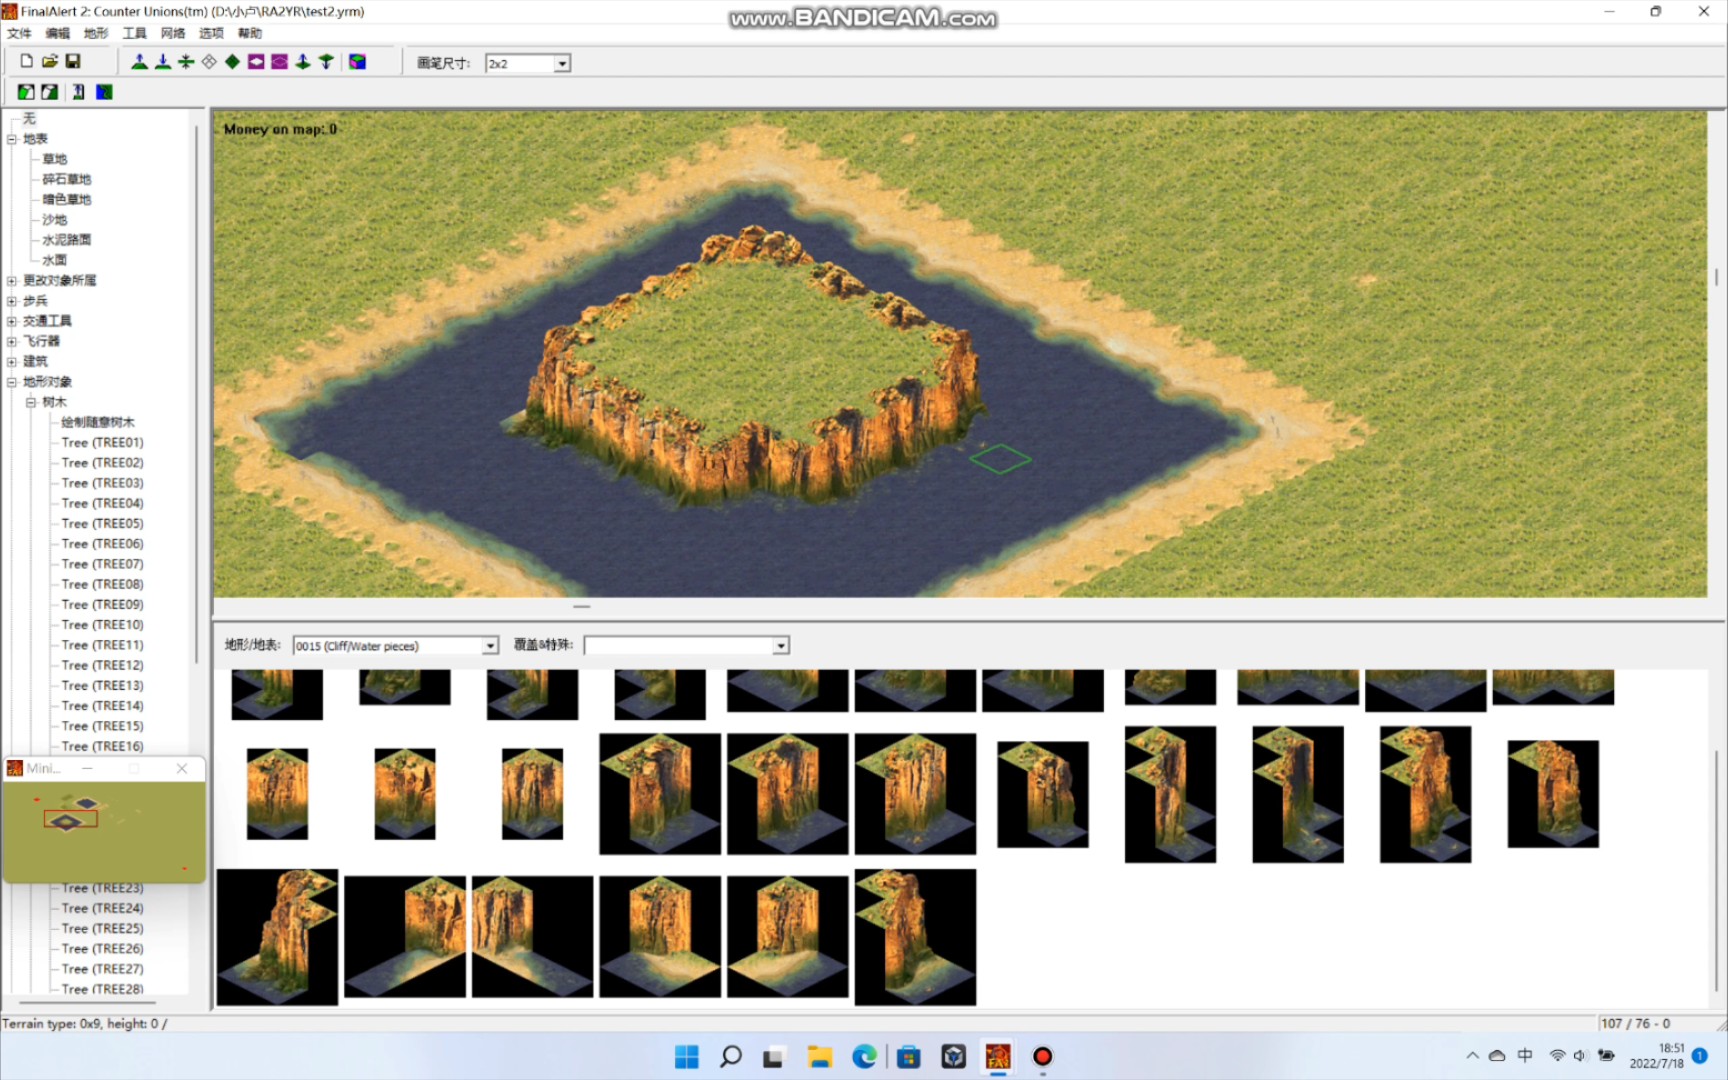The width and height of the screenshot is (1728, 1080).
Task: Expand the 建筑 tree node
Action: point(12,362)
